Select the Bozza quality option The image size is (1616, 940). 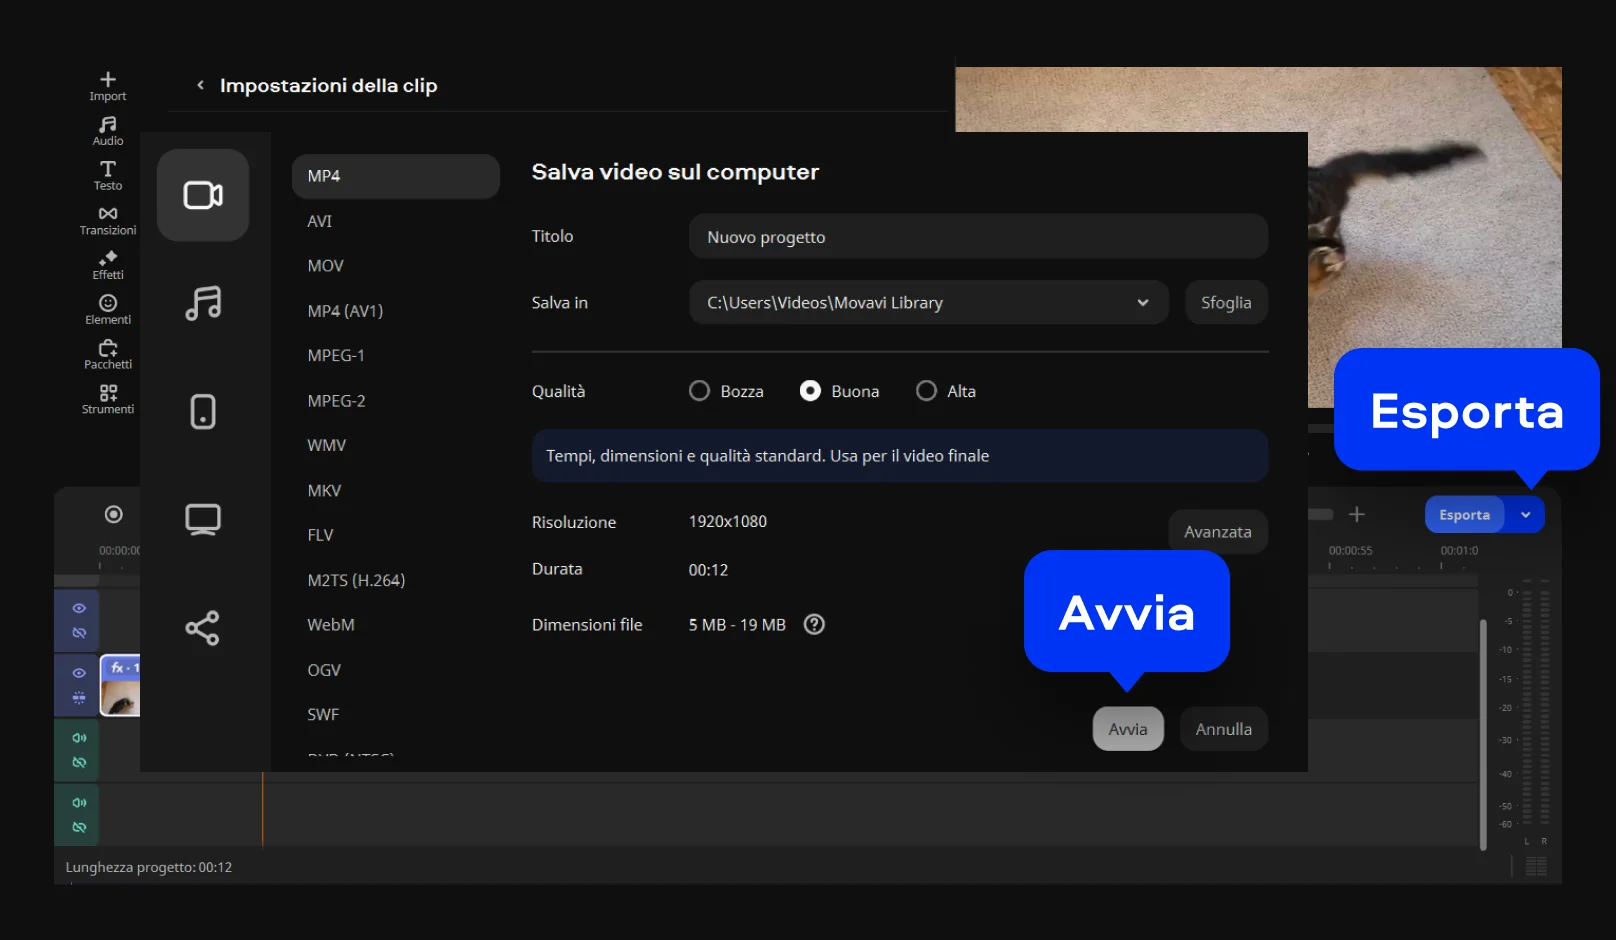pos(700,391)
